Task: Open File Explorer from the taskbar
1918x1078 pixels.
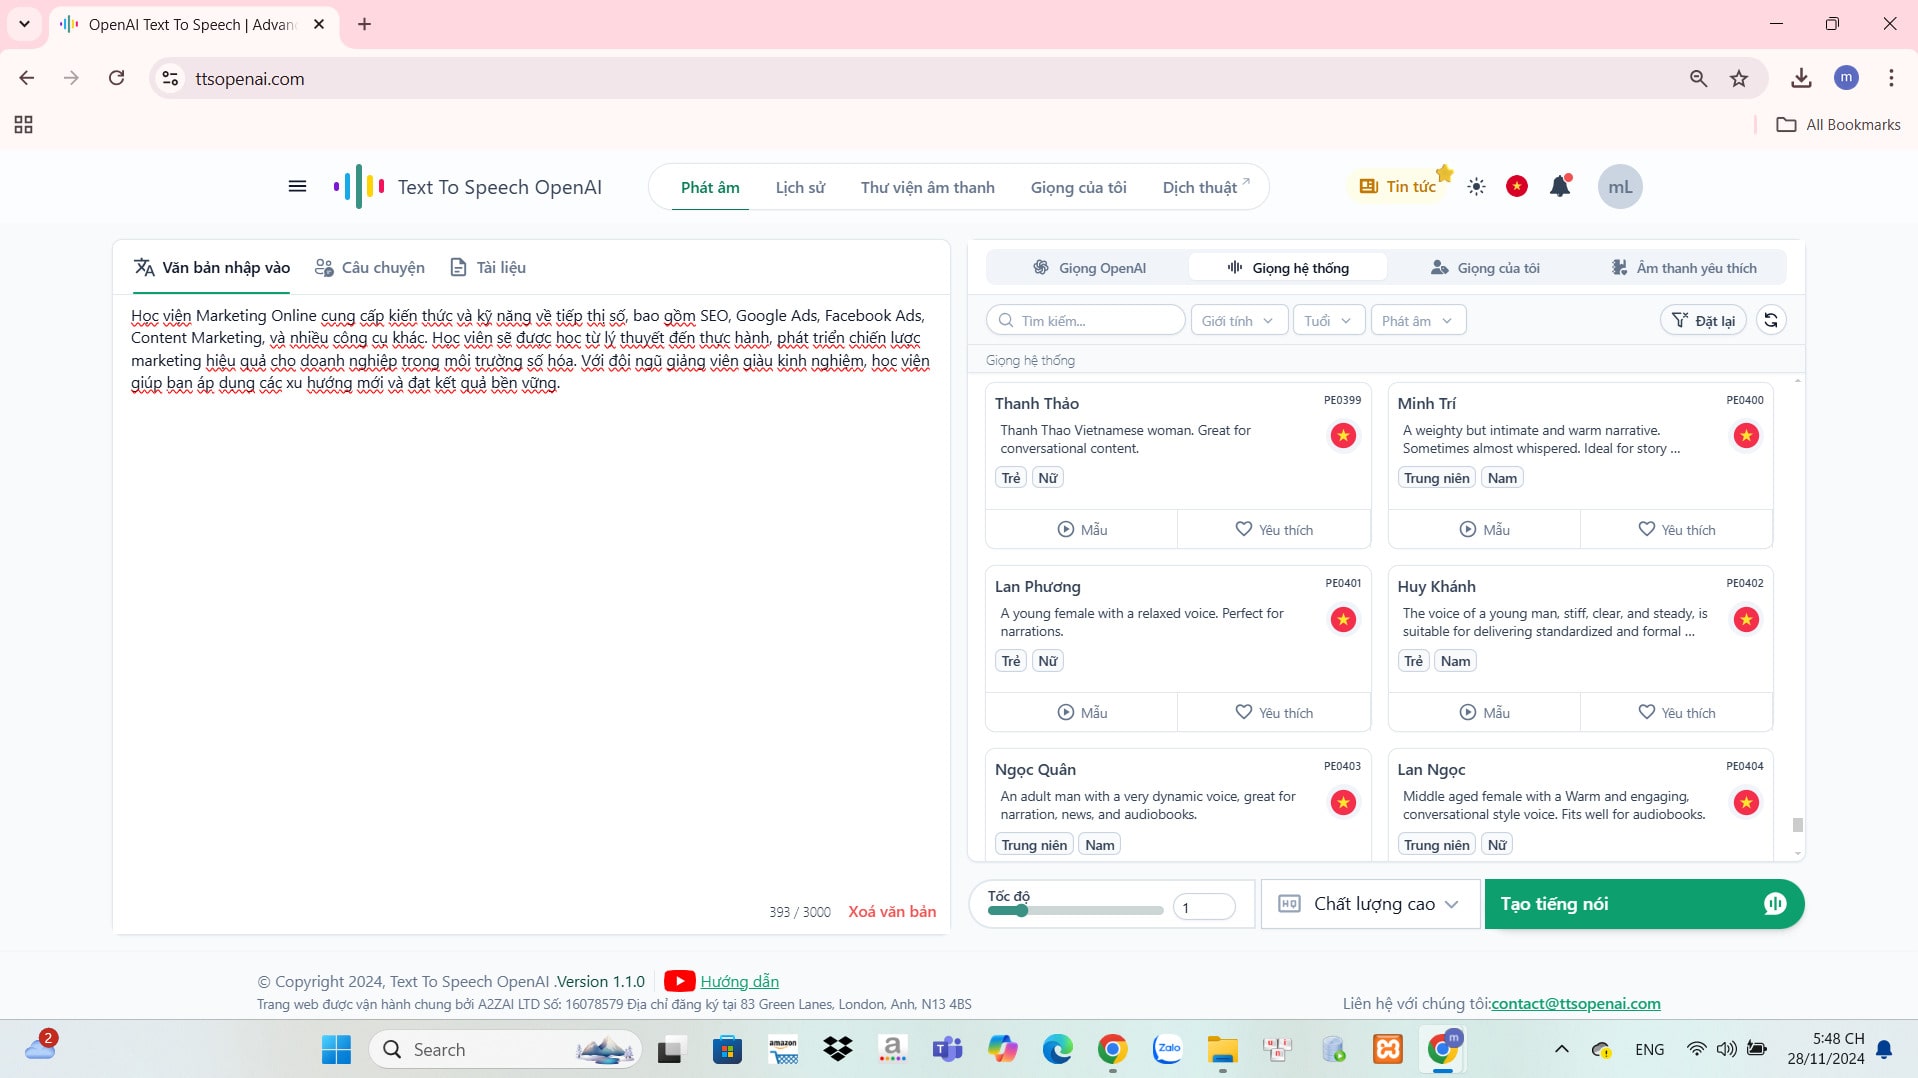Action: point(1222,1049)
